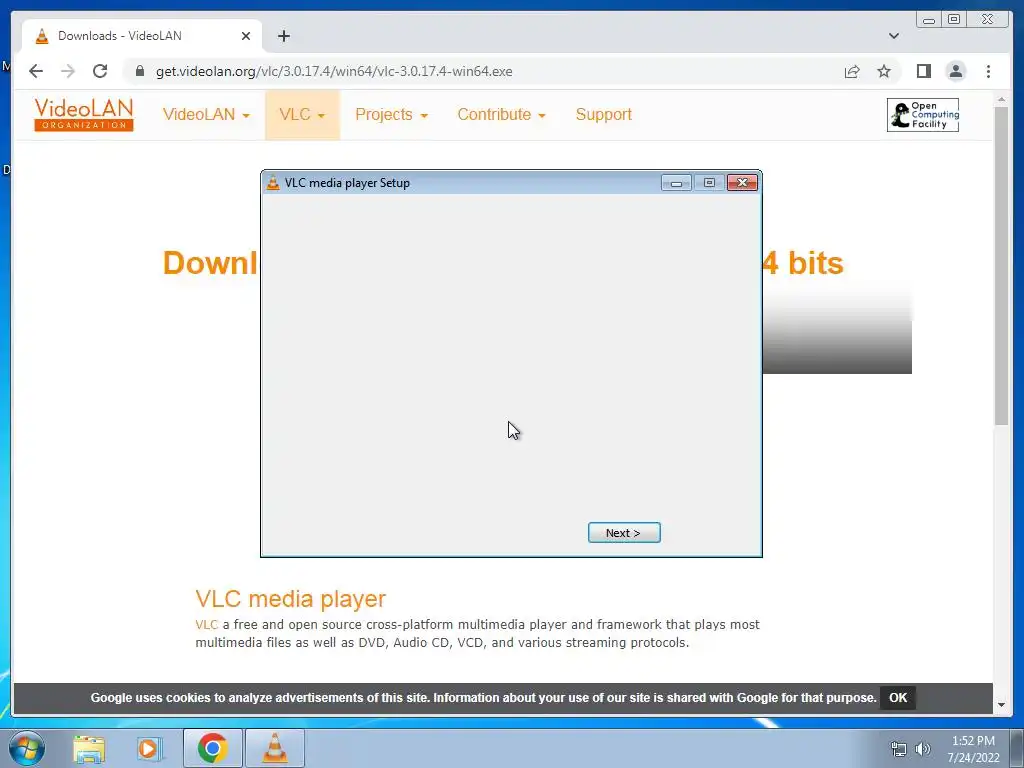Select the Downloads - VideoLAN tab

[142, 36]
